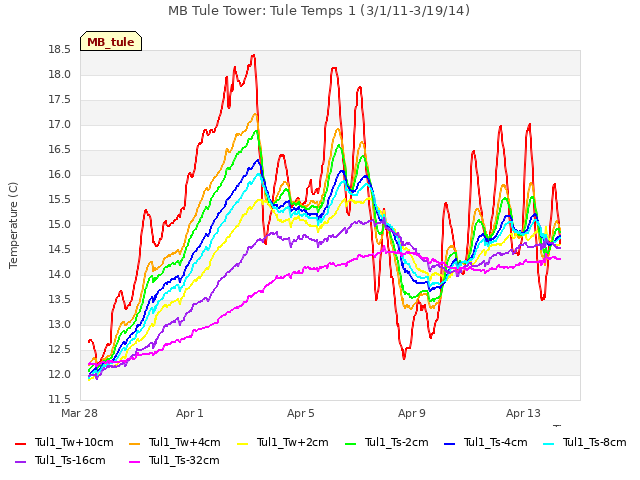
Task: Click the 12.0 y-axis tick label
Action: 60,374
